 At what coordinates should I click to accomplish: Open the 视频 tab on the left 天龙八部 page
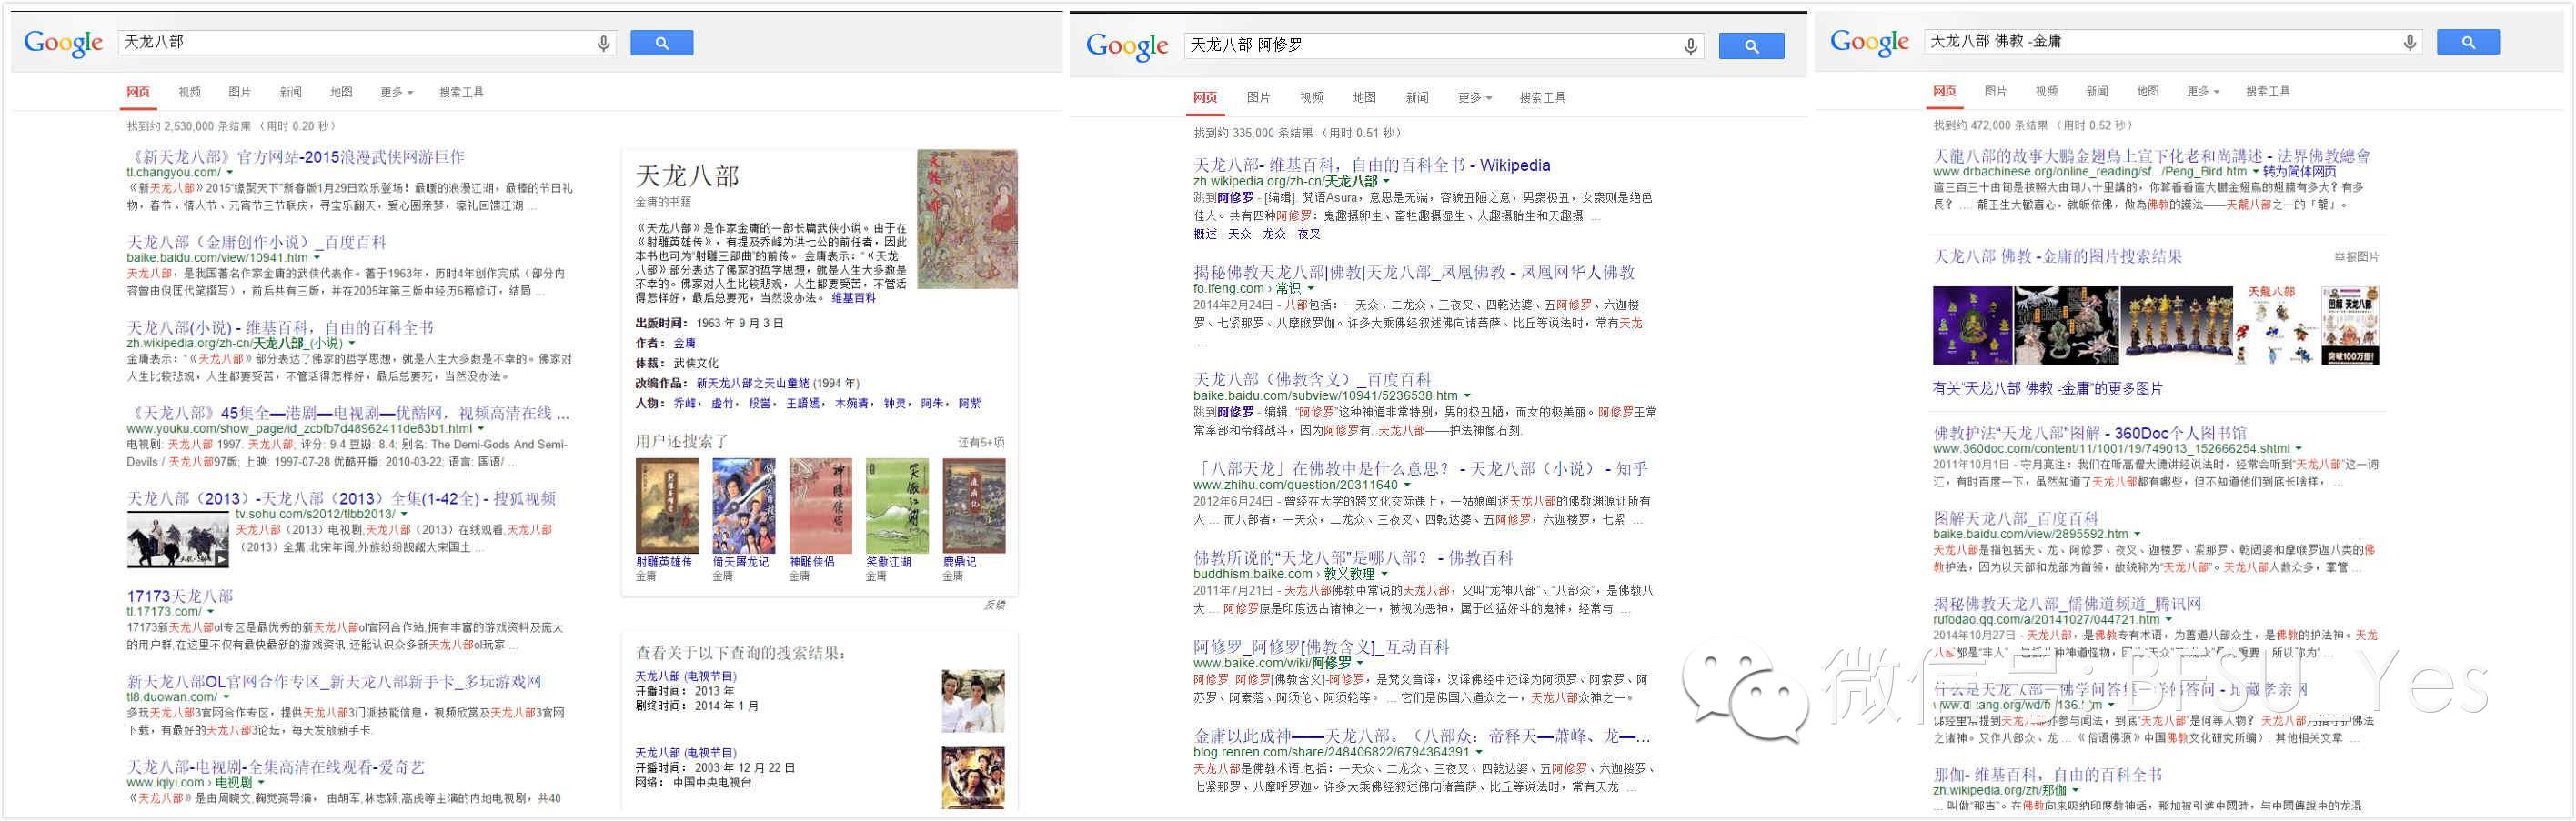(x=189, y=92)
